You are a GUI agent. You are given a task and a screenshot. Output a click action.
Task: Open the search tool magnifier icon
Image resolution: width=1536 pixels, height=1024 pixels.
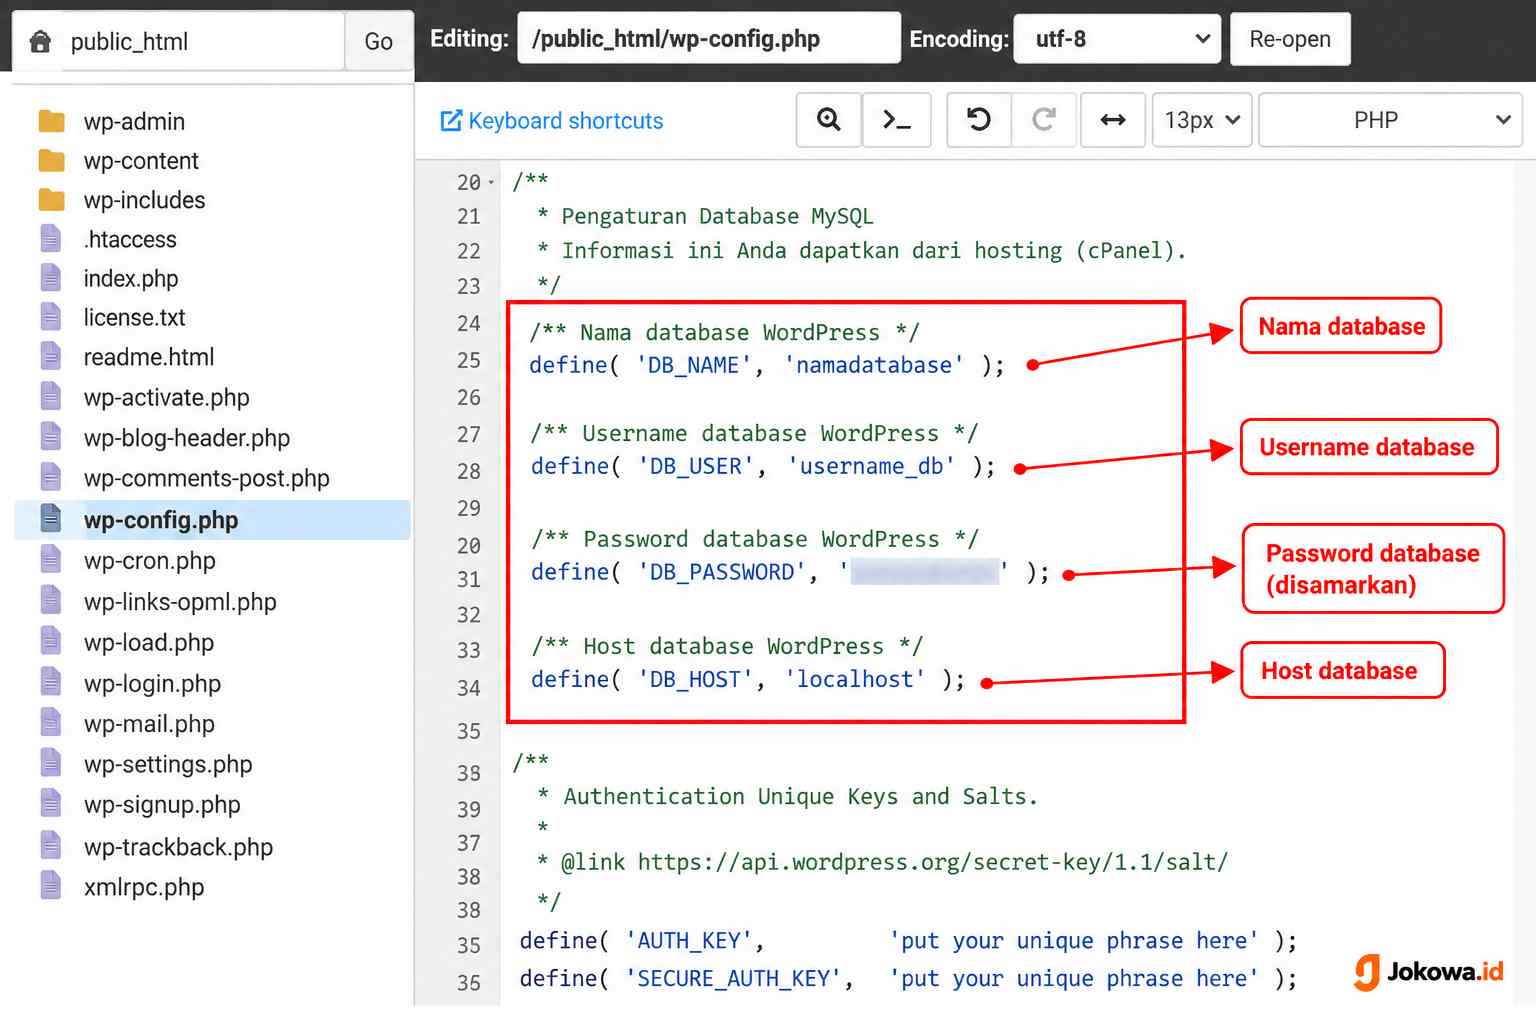coord(828,120)
